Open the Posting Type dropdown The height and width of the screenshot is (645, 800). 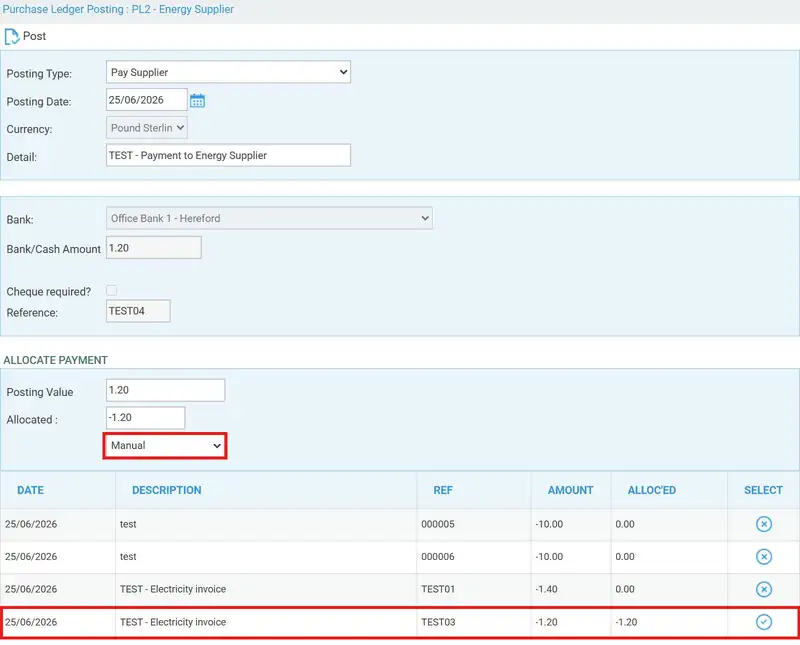pos(228,72)
